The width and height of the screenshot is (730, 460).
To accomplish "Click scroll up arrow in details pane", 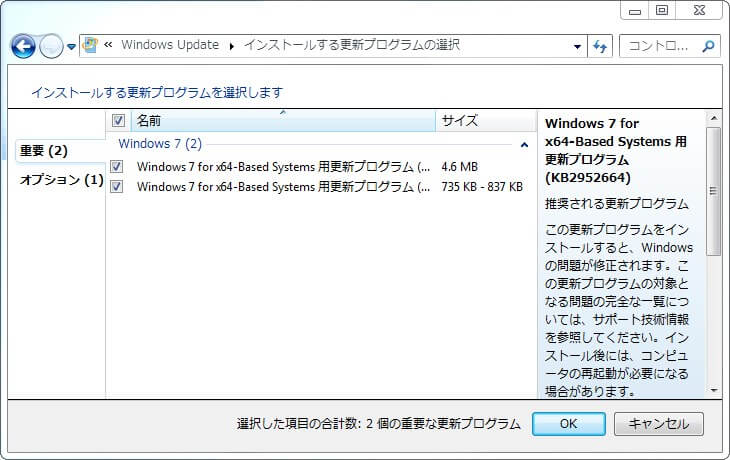I will (714, 119).
